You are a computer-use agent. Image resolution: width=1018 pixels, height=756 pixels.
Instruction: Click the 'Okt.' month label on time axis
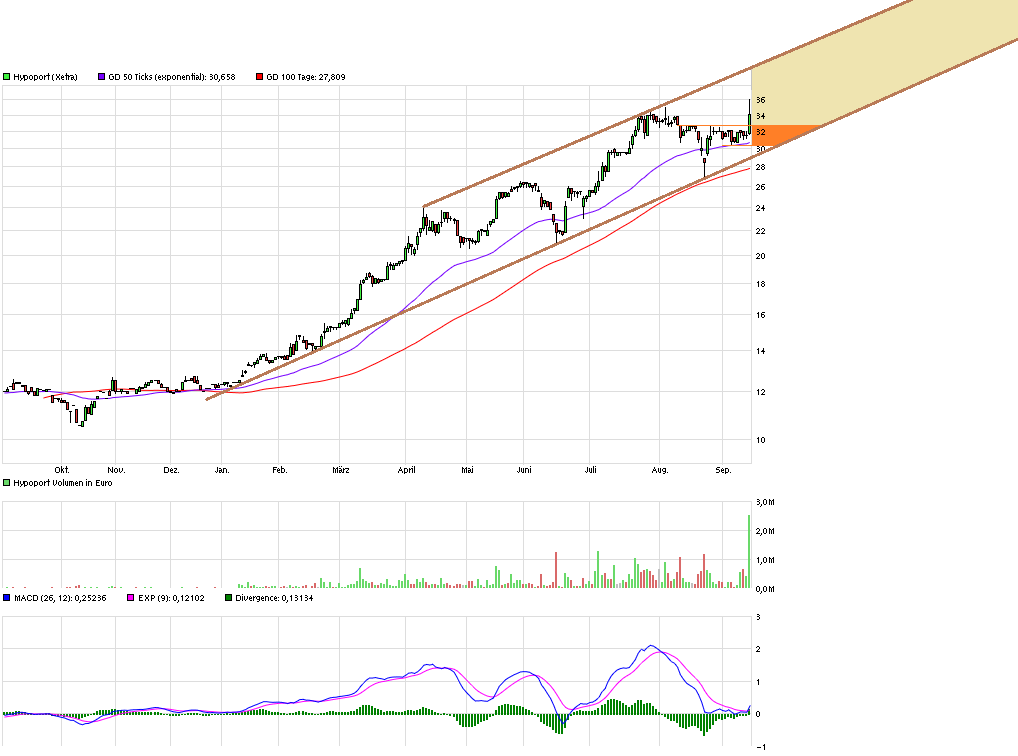62,470
